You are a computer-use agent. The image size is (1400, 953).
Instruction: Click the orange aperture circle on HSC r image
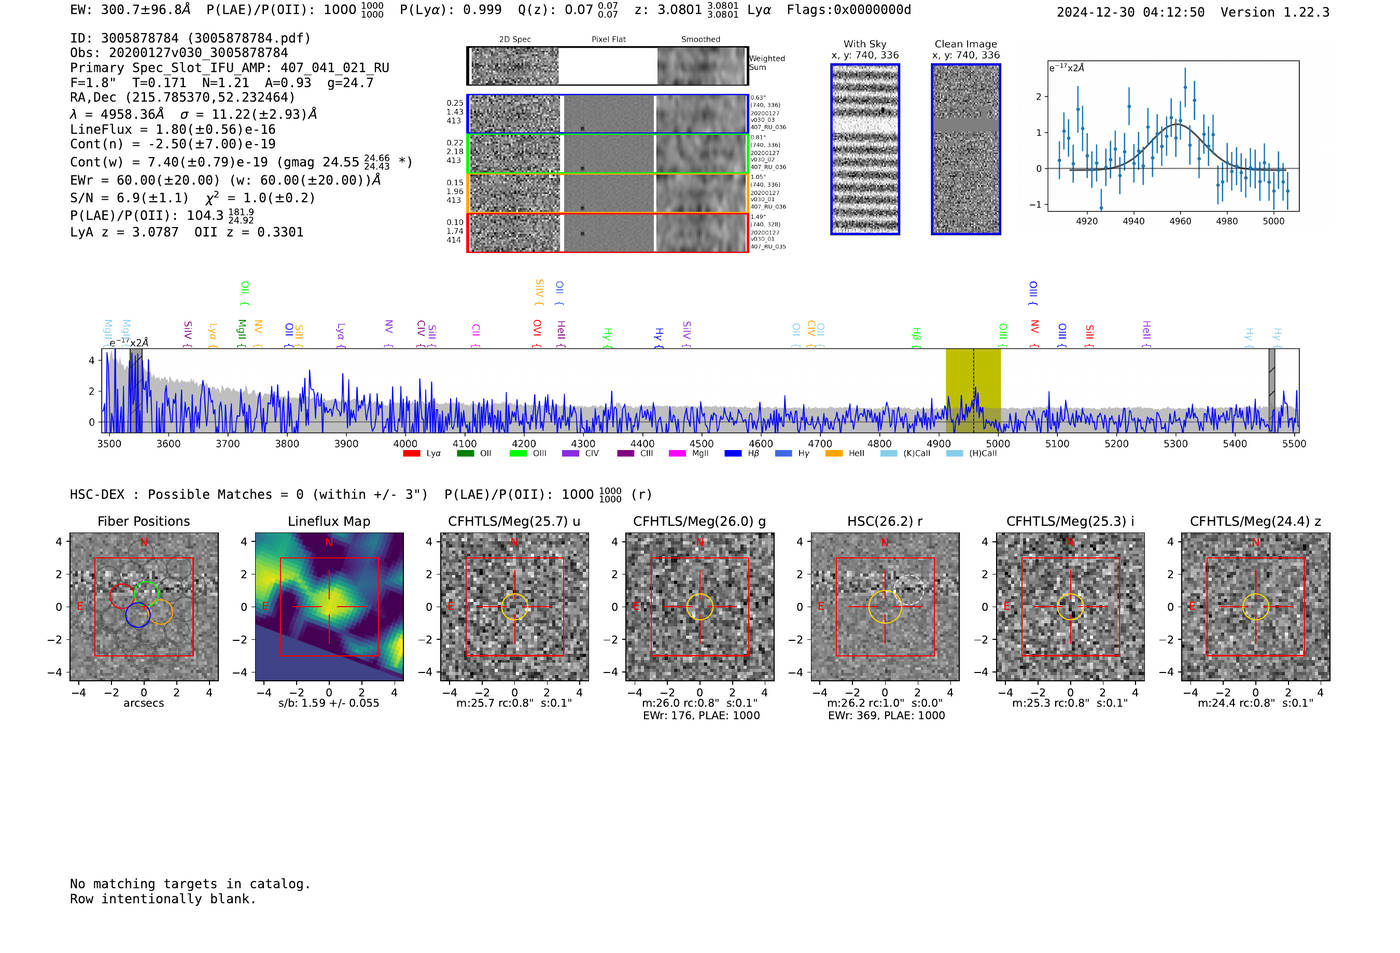[885, 607]
